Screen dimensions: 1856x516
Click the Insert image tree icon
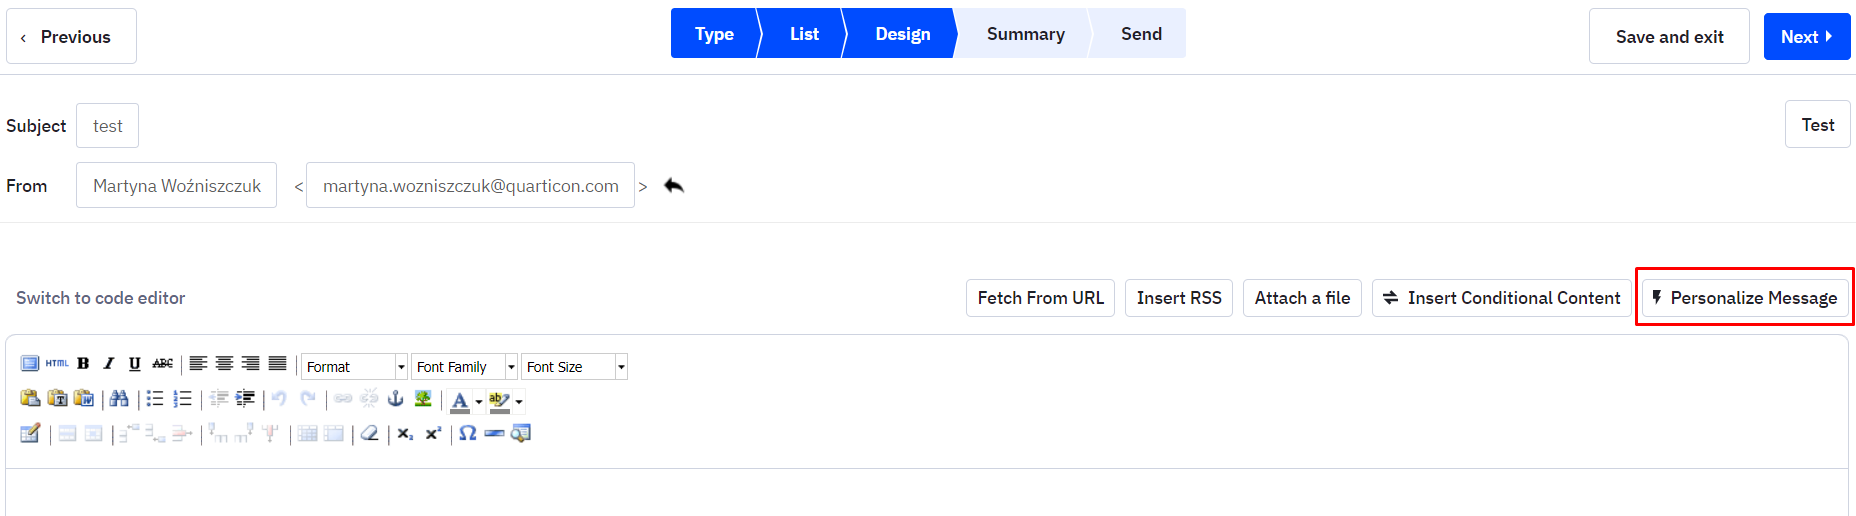(423, 399)
